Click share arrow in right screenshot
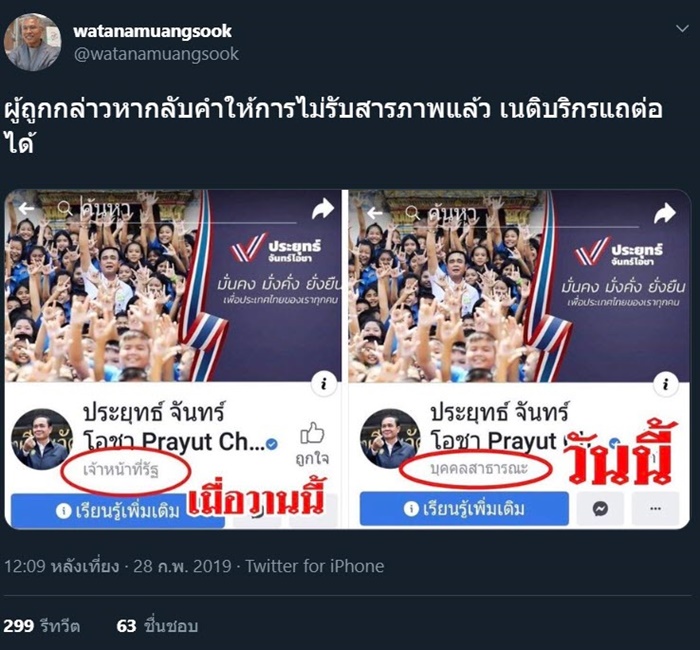The height and width of the screenshot is (650, 700). pyautogui.click(x=665, y=213)
